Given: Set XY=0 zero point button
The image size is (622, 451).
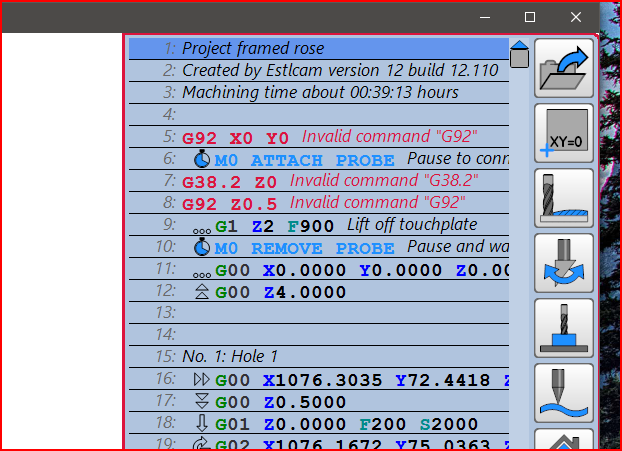Looking at the screenshot, I should pos(564,133).
